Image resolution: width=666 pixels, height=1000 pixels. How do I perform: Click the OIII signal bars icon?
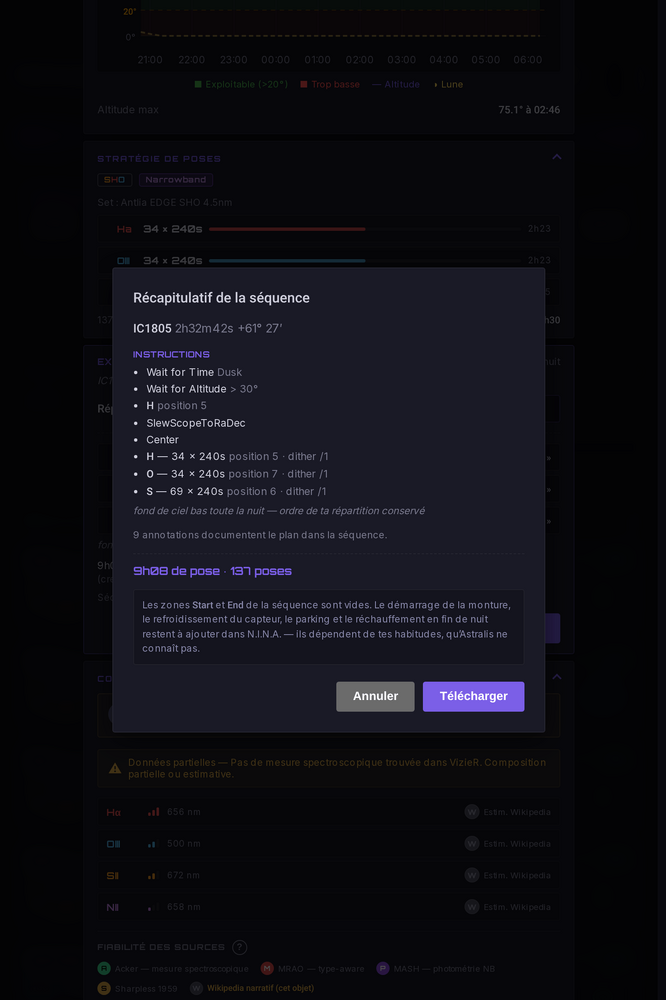tap(152, 844)
